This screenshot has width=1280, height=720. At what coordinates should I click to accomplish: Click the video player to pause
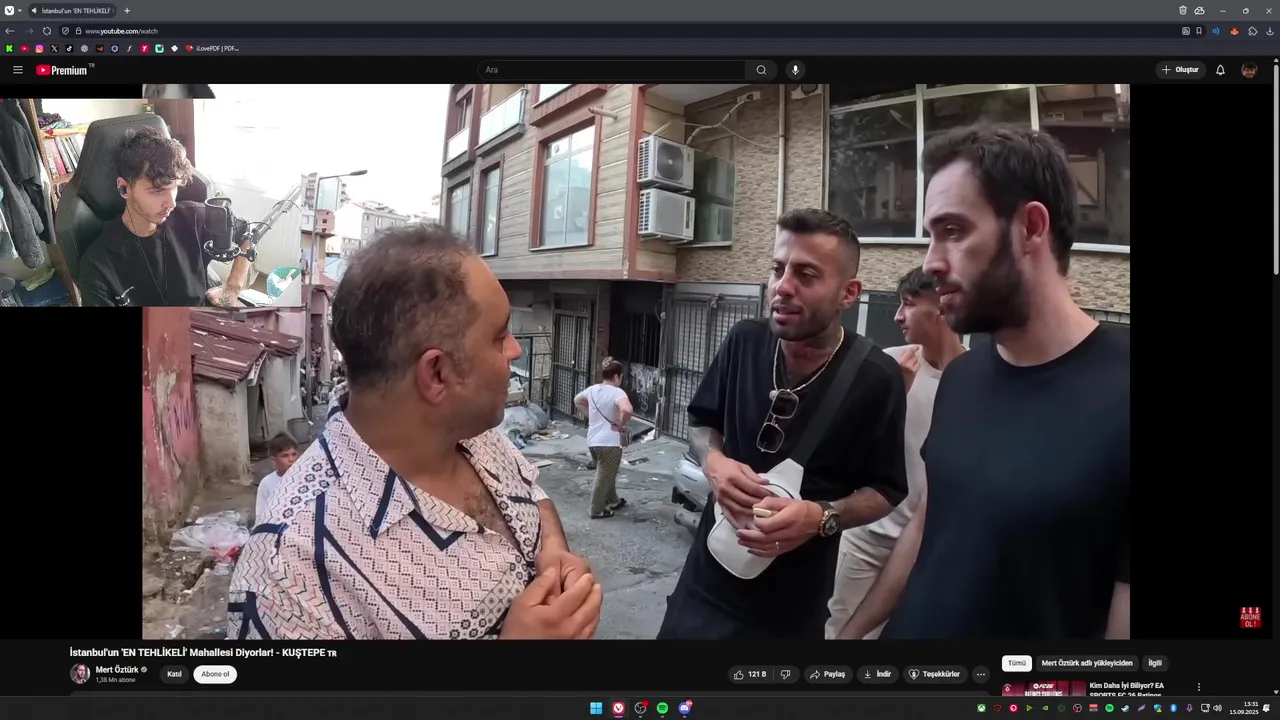click(636, 362)
